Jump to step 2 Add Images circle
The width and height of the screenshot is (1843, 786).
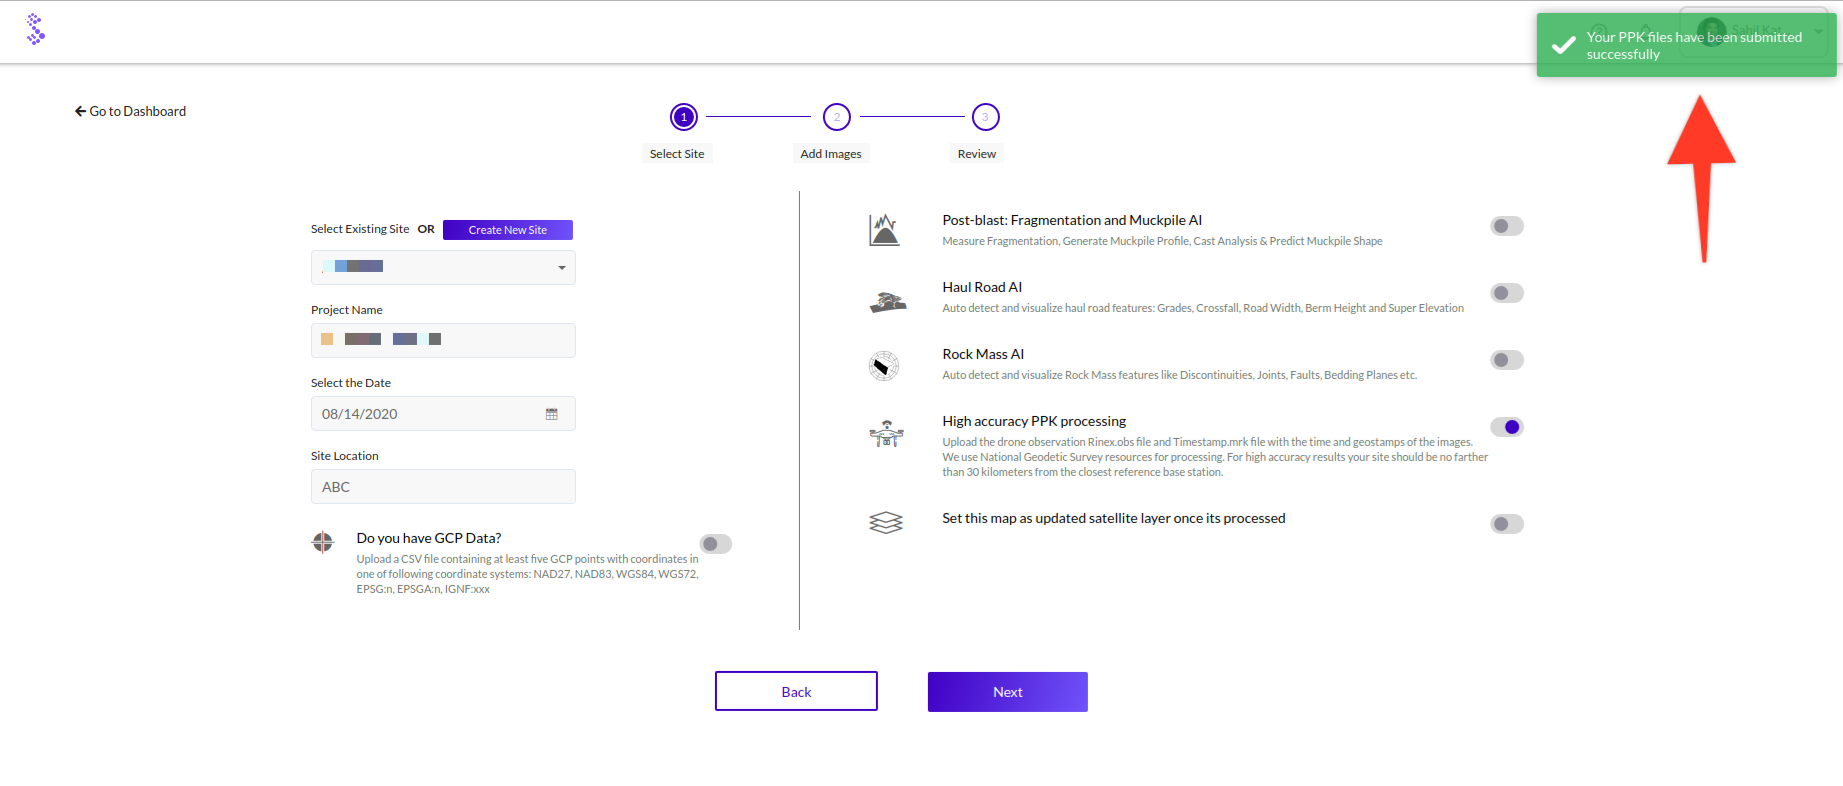[837, 117]
